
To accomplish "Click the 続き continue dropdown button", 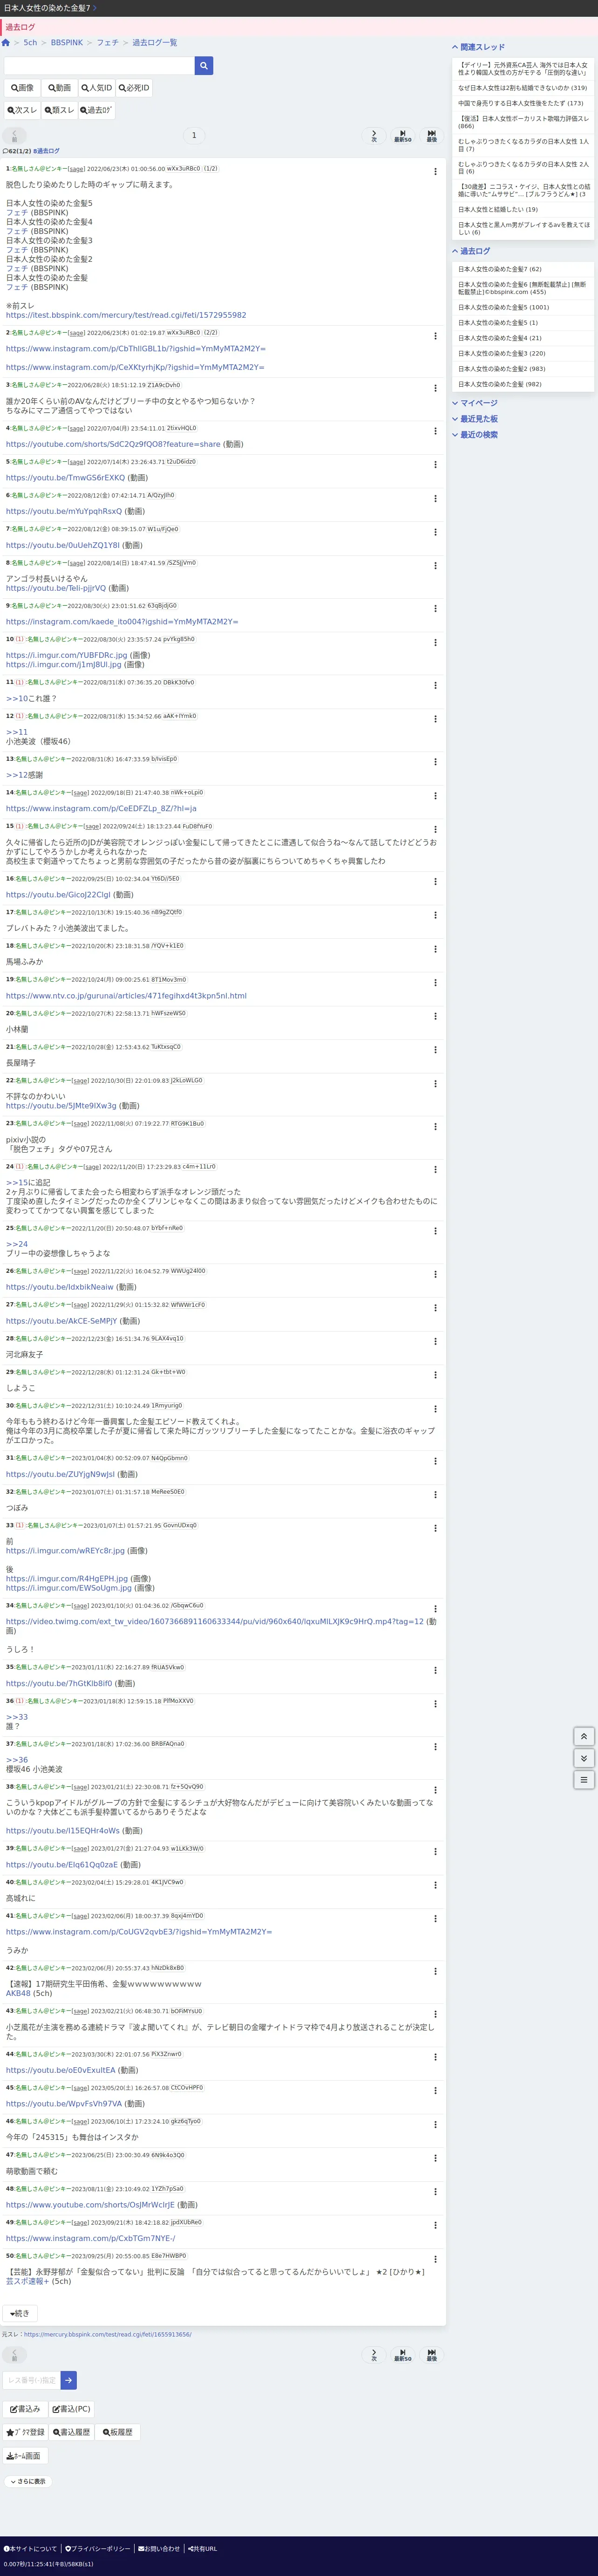I will (20, 2313).
